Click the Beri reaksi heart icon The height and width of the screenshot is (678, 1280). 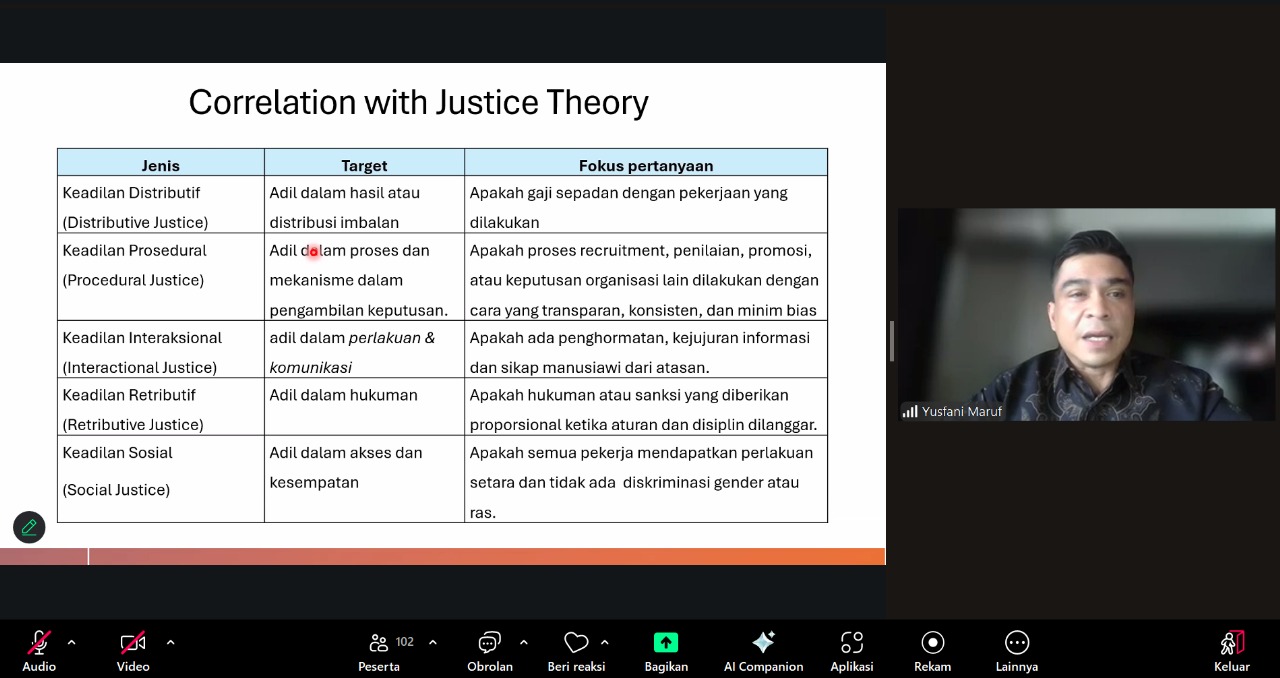[576, 643]
